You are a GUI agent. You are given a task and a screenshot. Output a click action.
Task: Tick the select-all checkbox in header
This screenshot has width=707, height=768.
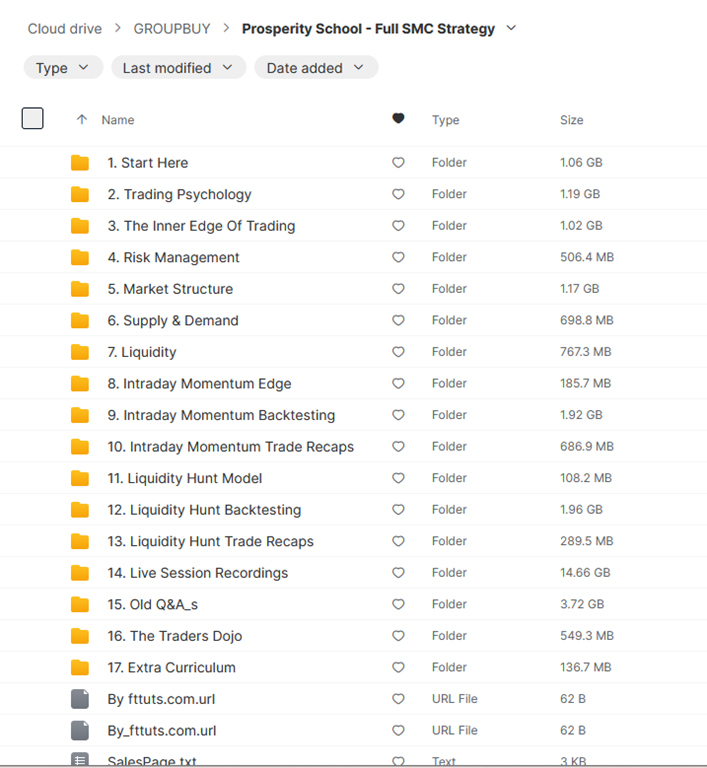tap(33, 119)
